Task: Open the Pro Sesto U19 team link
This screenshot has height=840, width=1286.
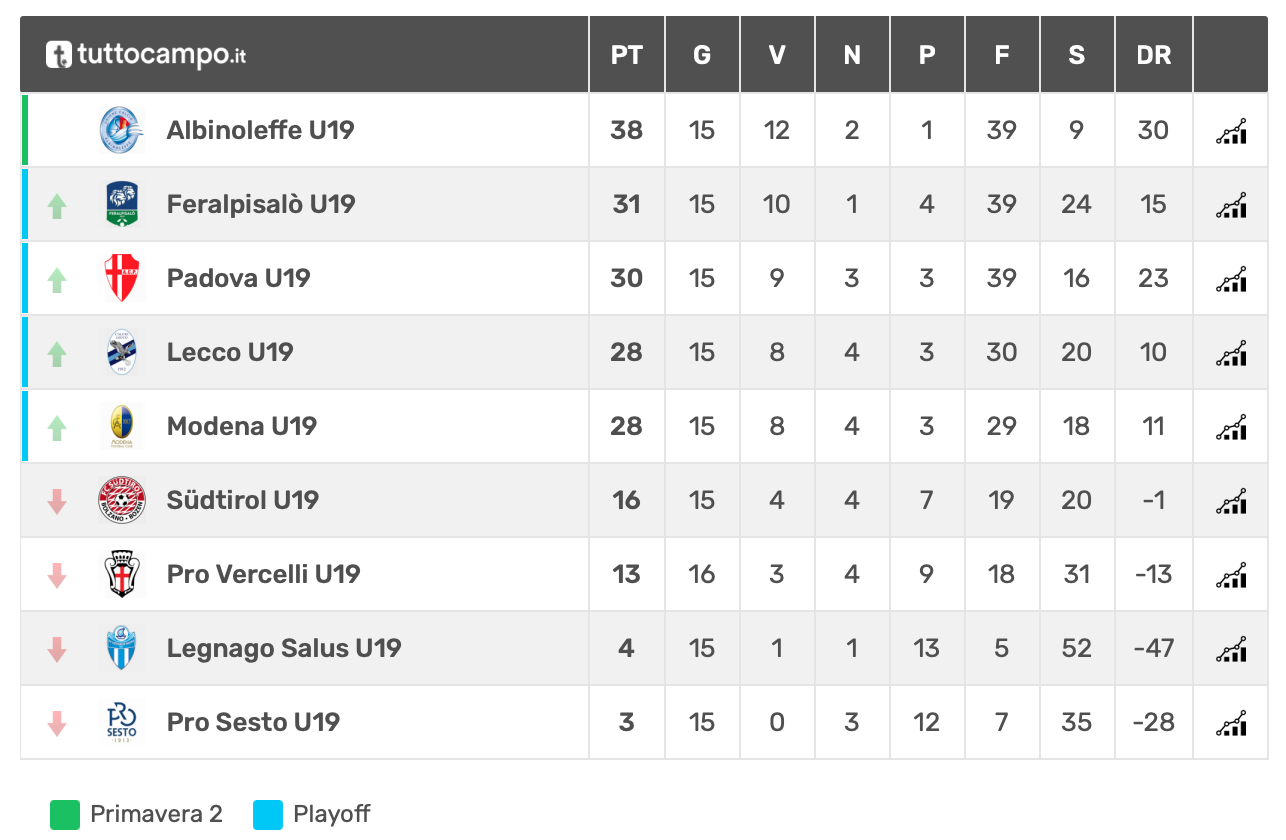Action: tap(253, 722)
